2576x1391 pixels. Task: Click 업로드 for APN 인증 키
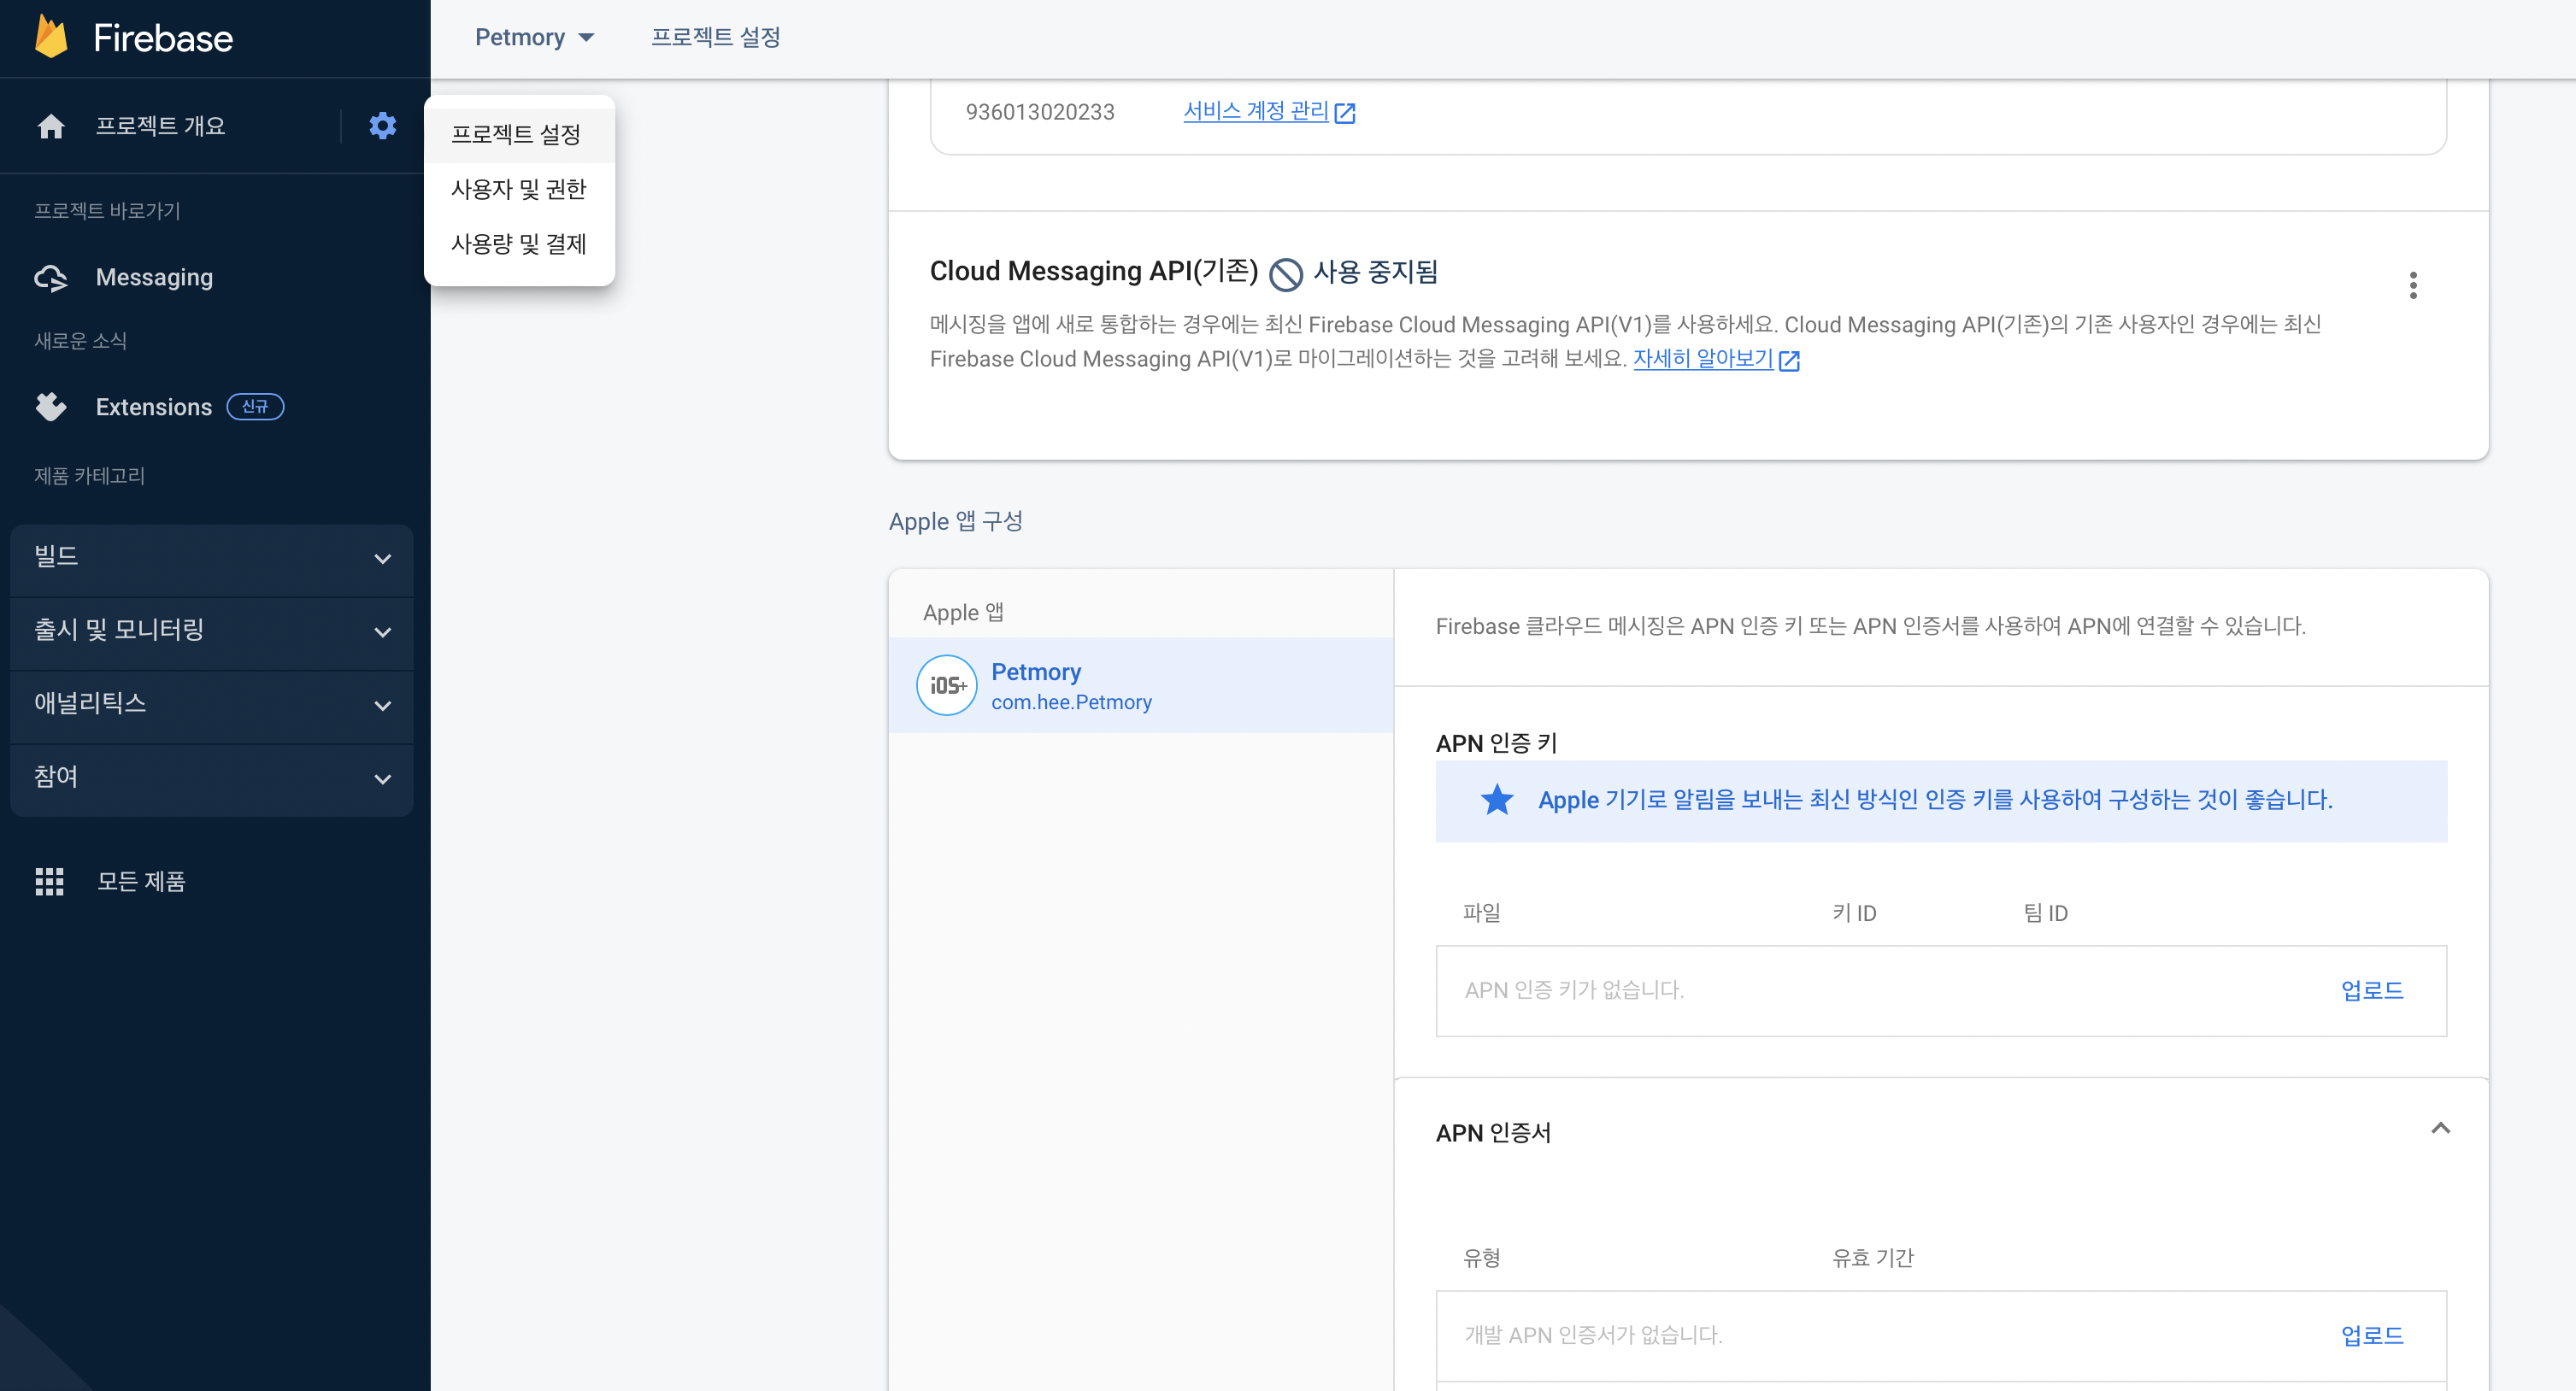pos(2371,990)
